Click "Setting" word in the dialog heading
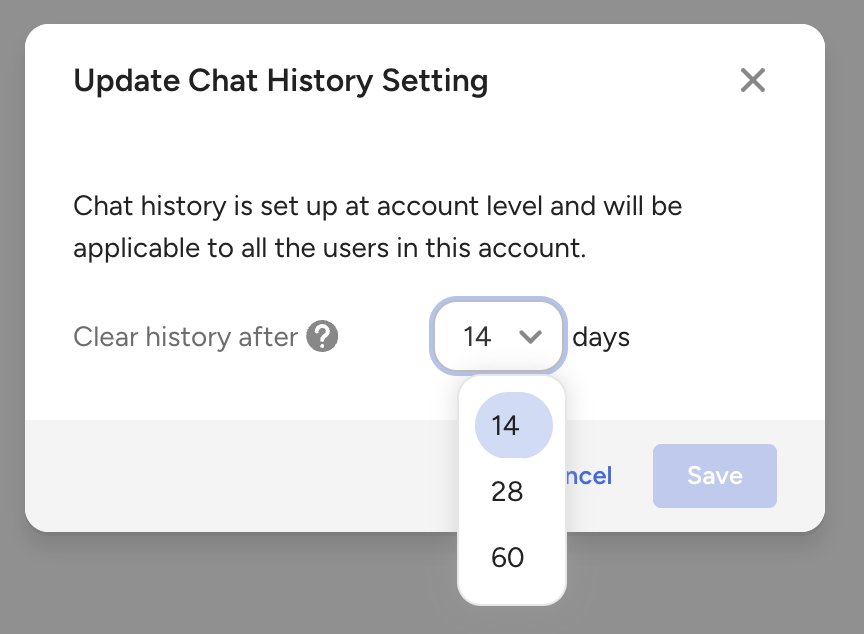 (x=435, y=81)
